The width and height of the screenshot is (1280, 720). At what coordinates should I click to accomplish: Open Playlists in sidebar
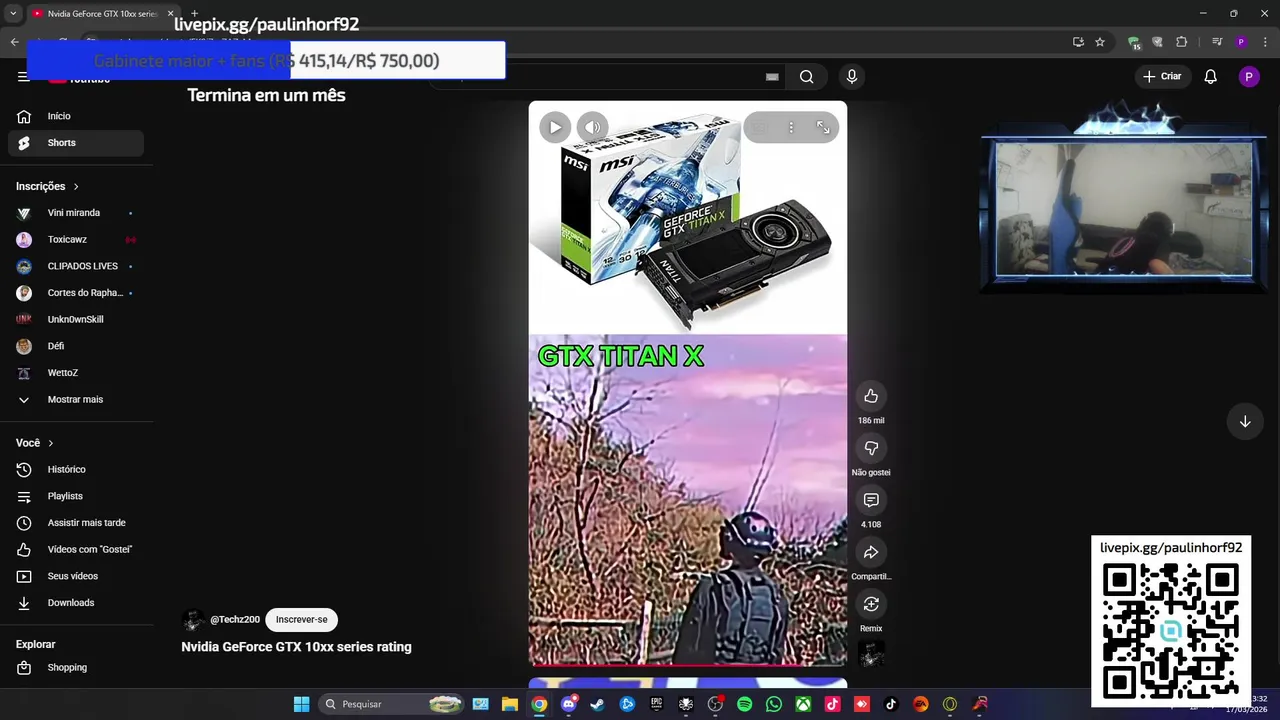click(x=76, y=496)
